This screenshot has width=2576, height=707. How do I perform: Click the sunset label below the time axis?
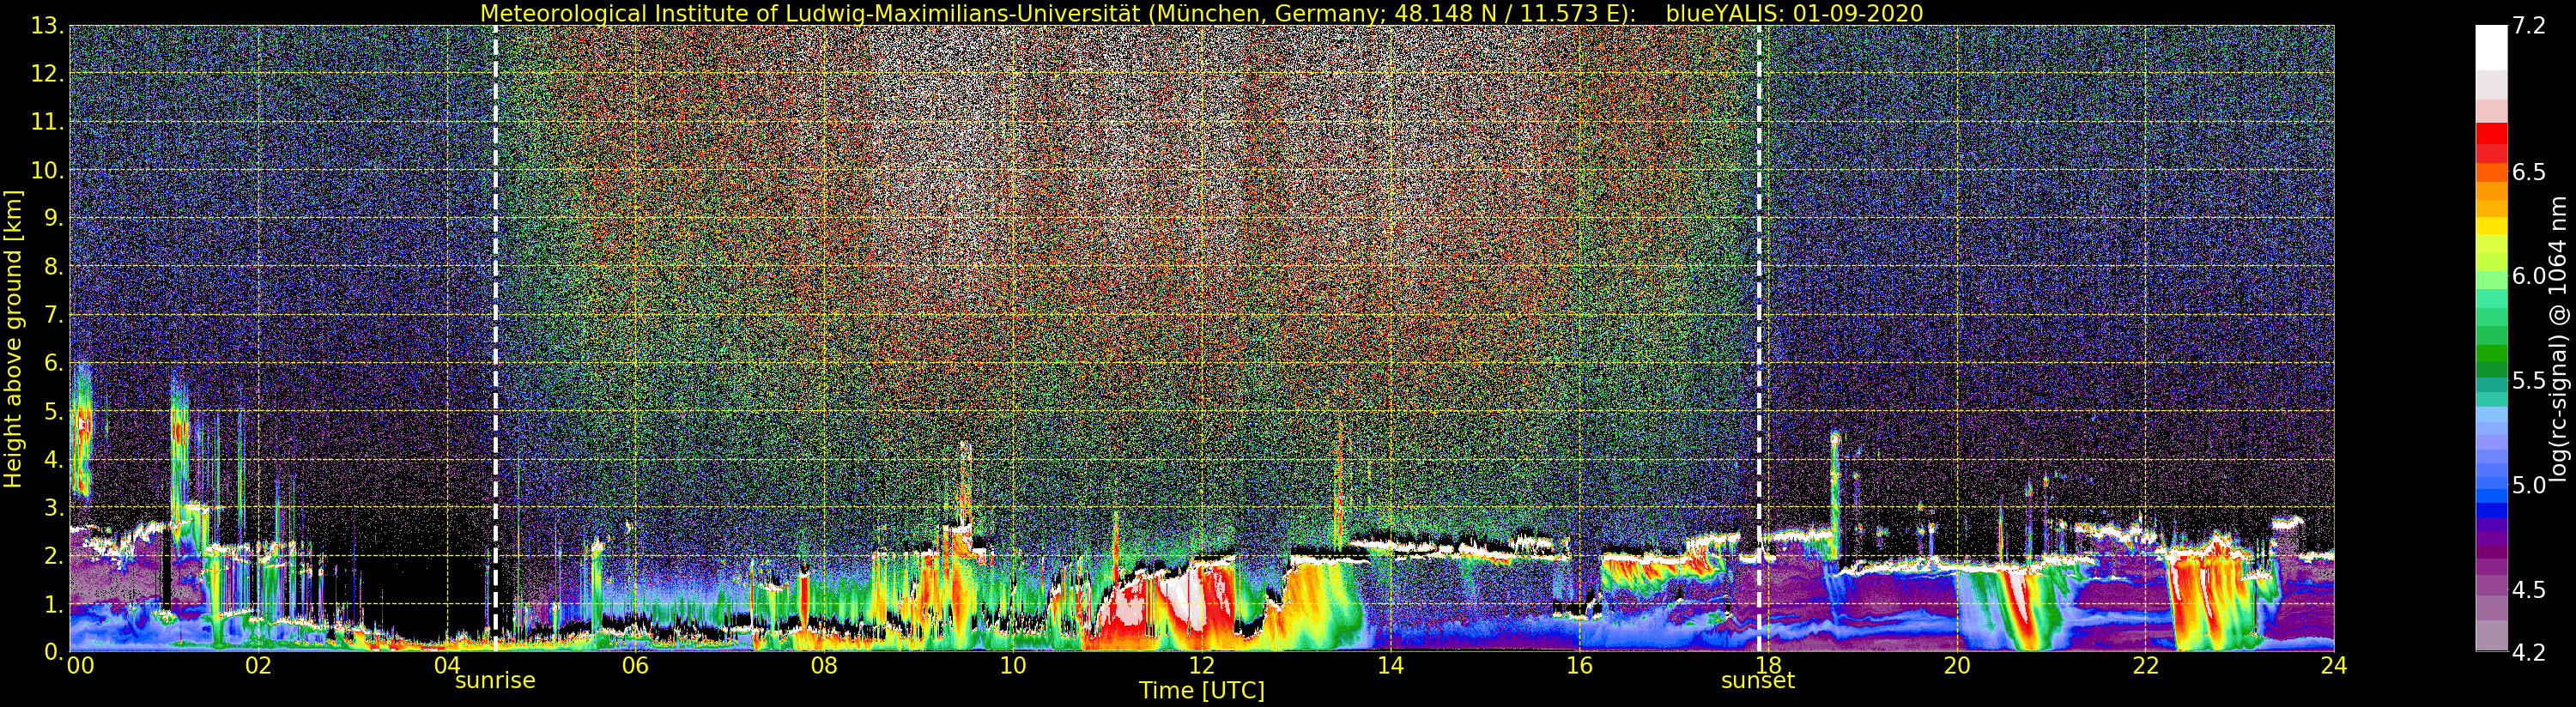pyautogui.click(x=1757, y=681)
